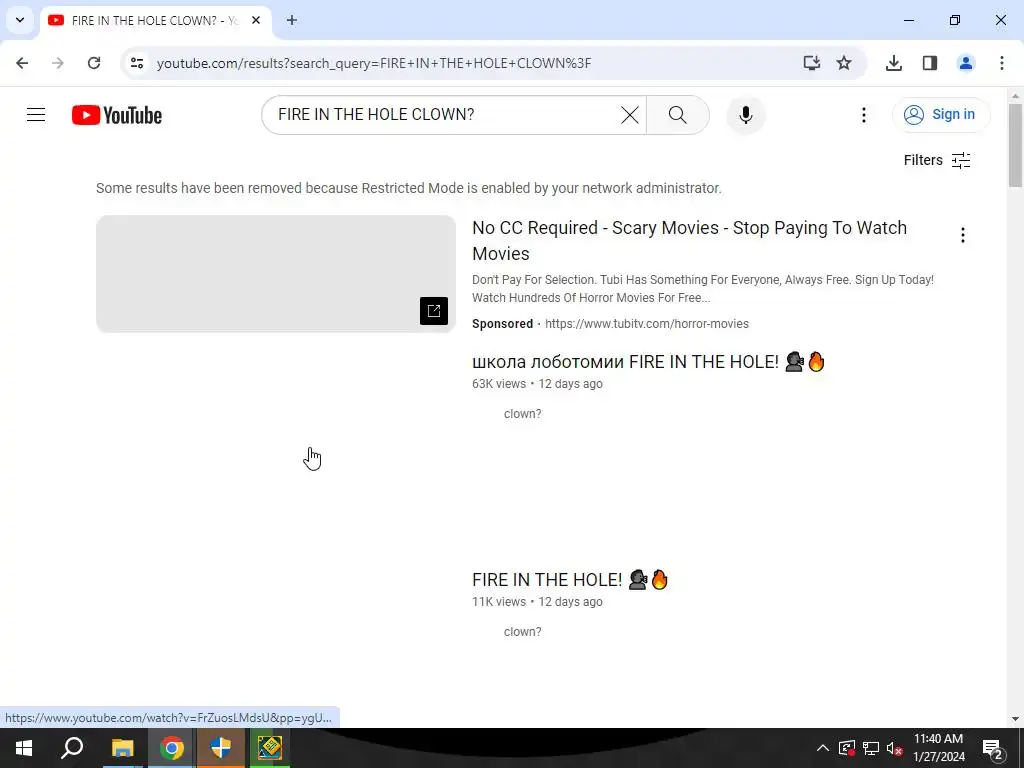Open the shield app on taskbar
Screen dimensions: 1024x768
tap(221, 748)
